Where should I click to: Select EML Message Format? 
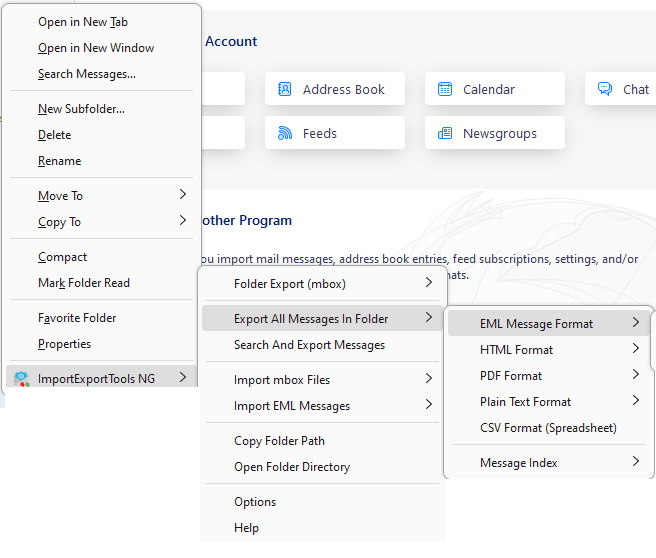(548, 323)
